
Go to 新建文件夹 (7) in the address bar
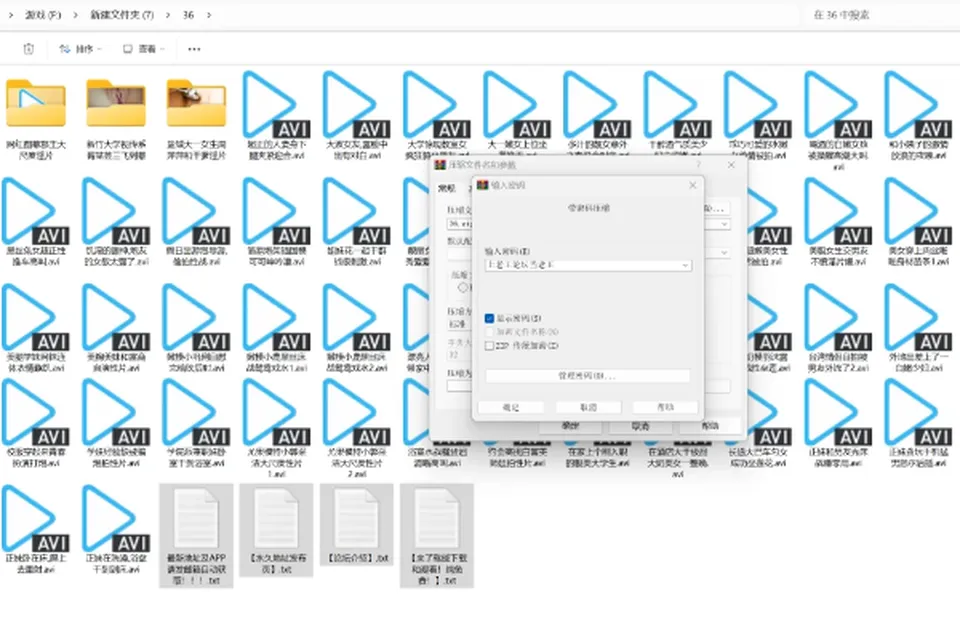pyautogui.click(x=122, y=15)
